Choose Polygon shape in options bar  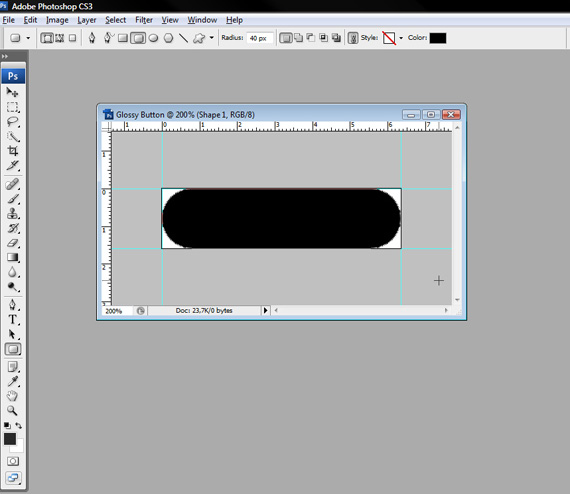click(x=168, y=38)
